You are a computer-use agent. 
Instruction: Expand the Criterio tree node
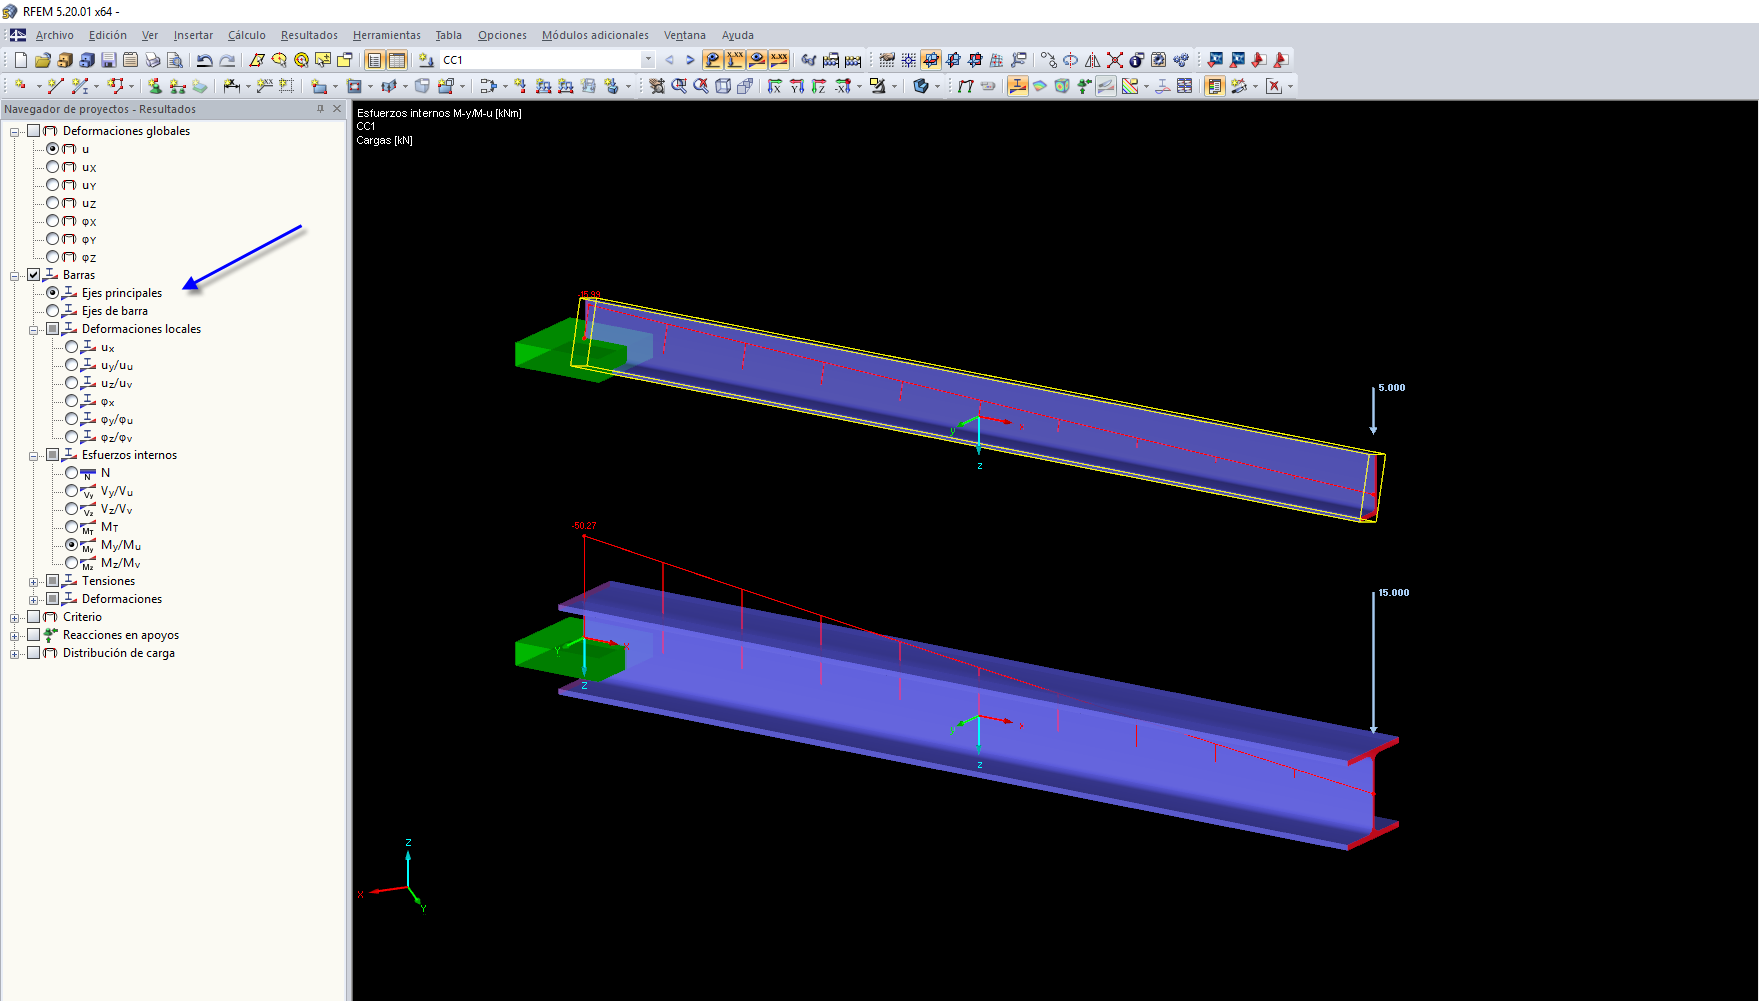pos(15,617)
